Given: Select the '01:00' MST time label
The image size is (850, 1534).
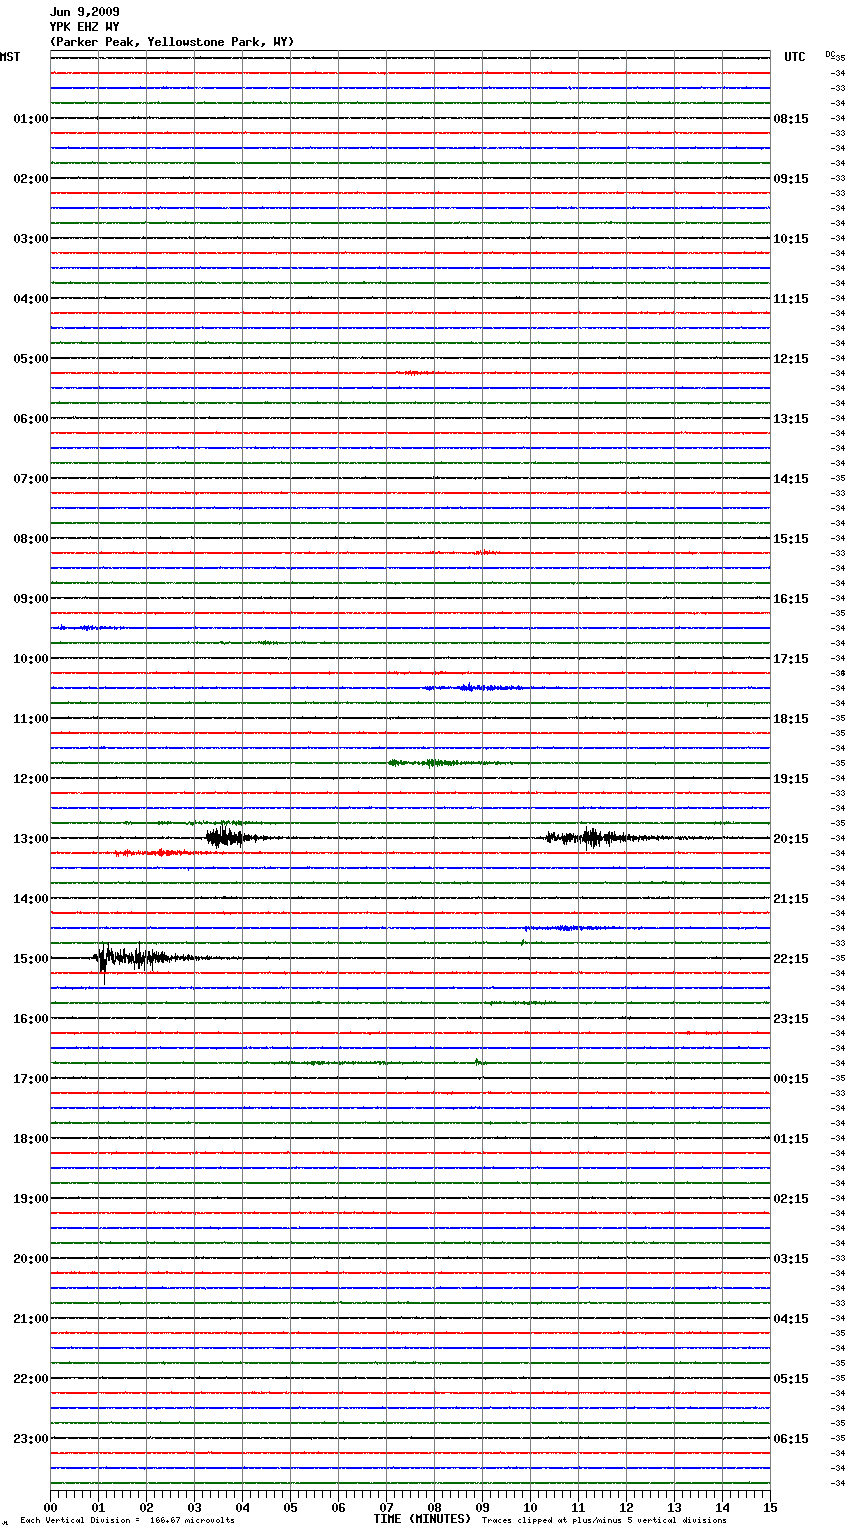Looking at the screenshot, I should 31,119.
